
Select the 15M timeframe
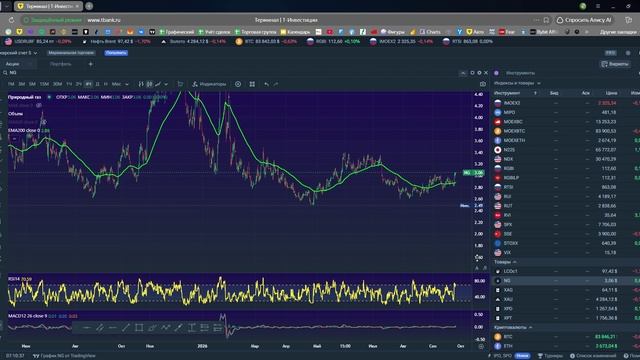pos(44,84)
